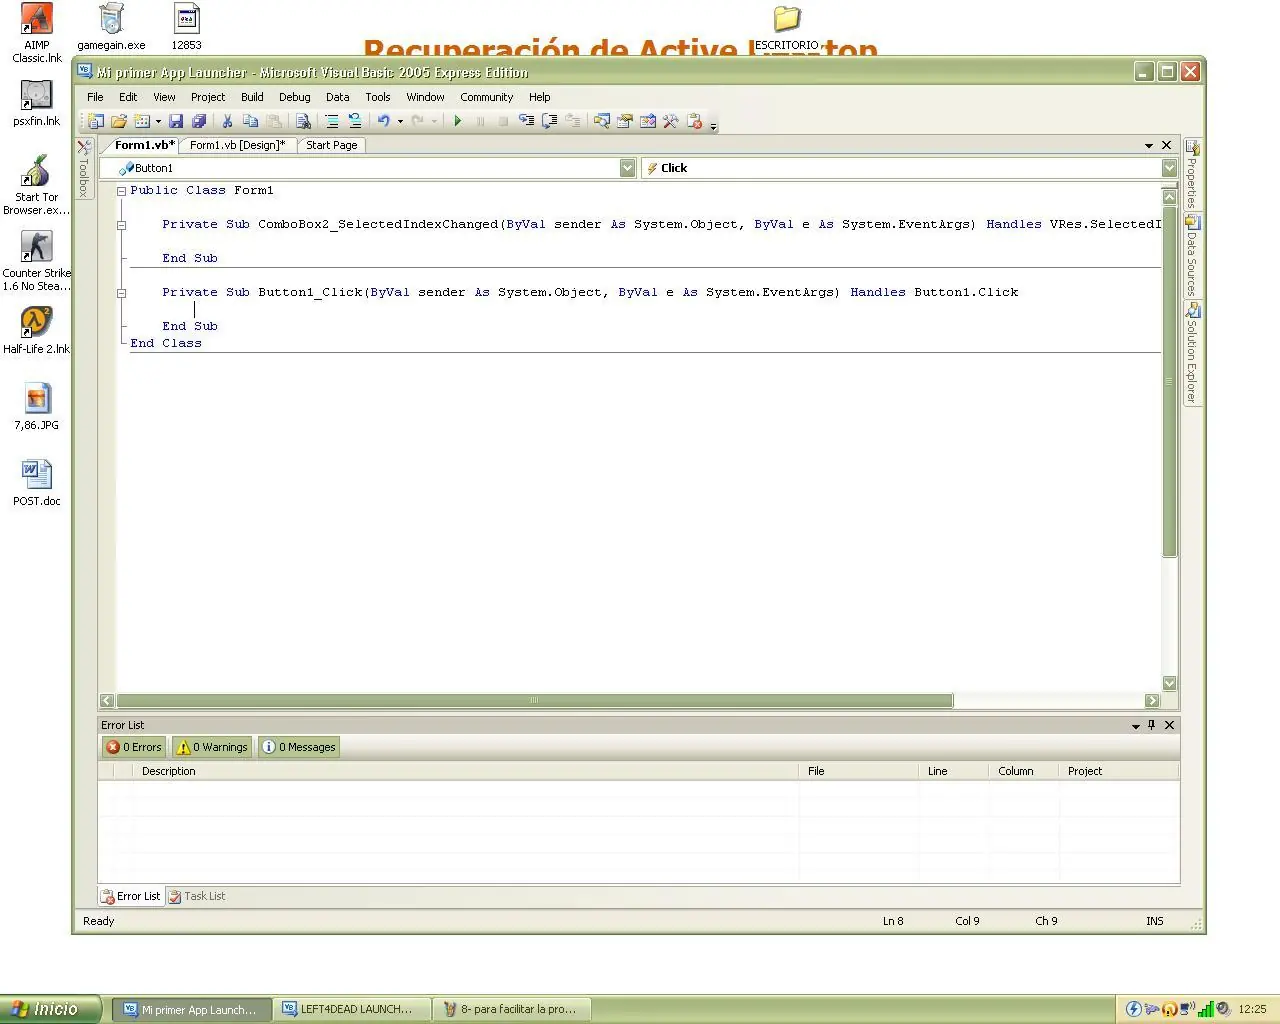1280x1024 pixels.
Task: Toggle auto-hide pin on Error List panel
Action: 1152,725
